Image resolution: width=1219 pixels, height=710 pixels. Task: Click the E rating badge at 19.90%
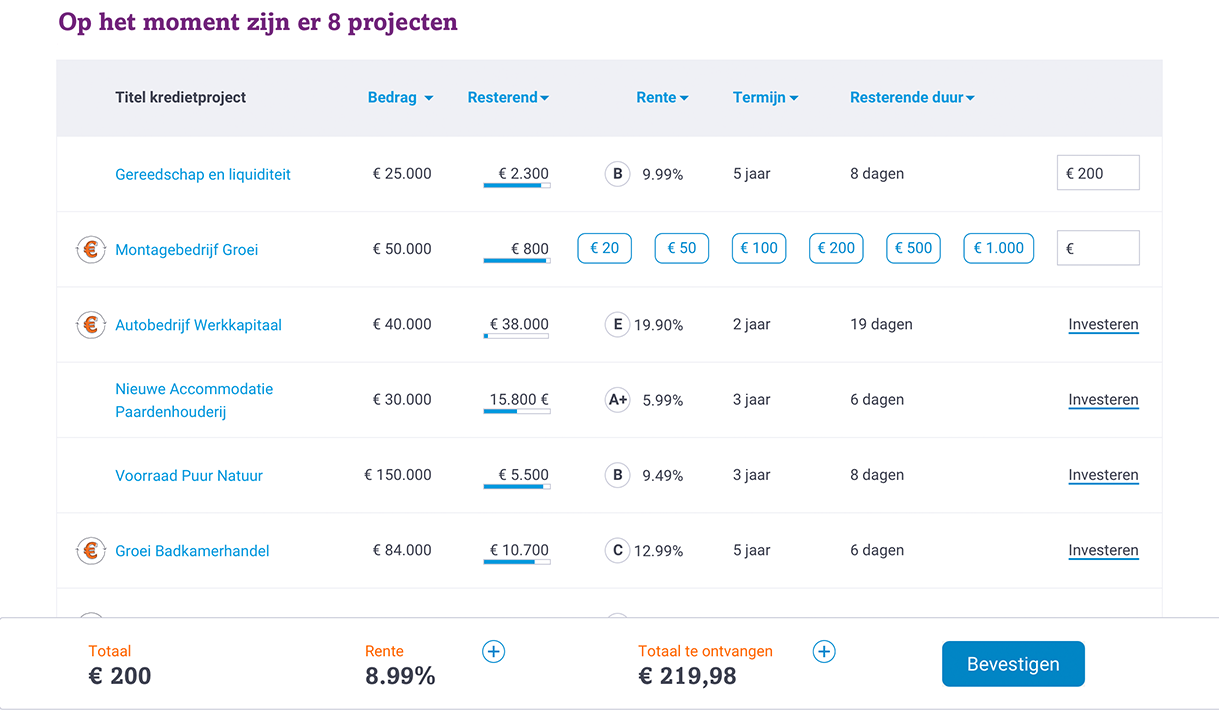pyautogui.click(x=617, y=325)
